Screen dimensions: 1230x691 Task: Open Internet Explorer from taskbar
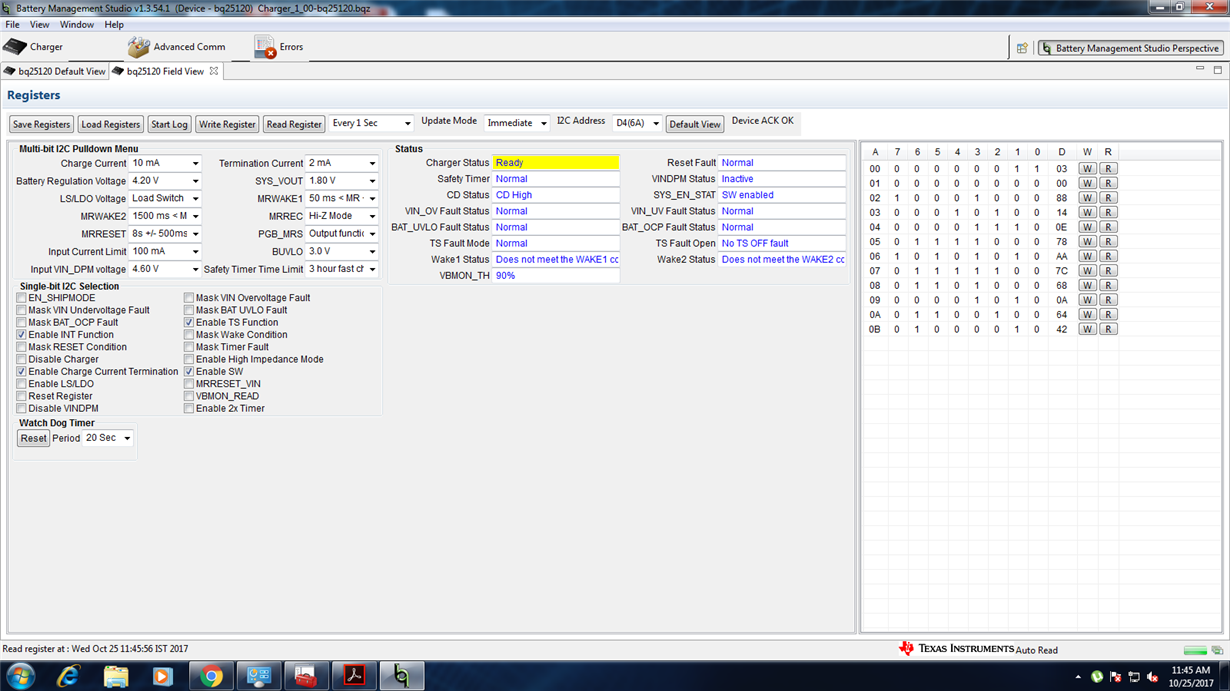pos(69,676)
